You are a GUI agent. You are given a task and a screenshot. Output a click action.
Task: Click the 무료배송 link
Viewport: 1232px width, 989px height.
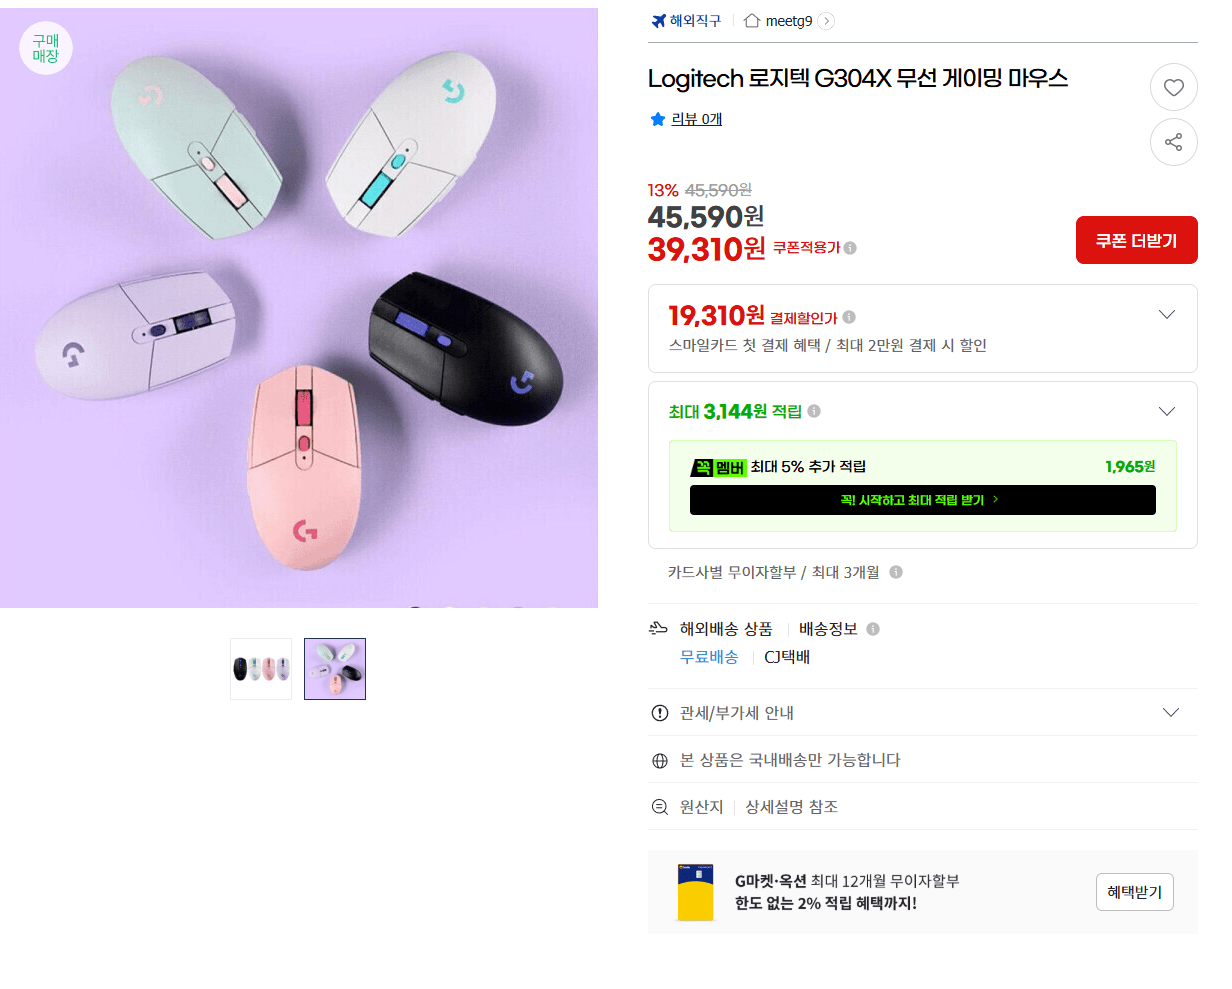coord(709,657)
